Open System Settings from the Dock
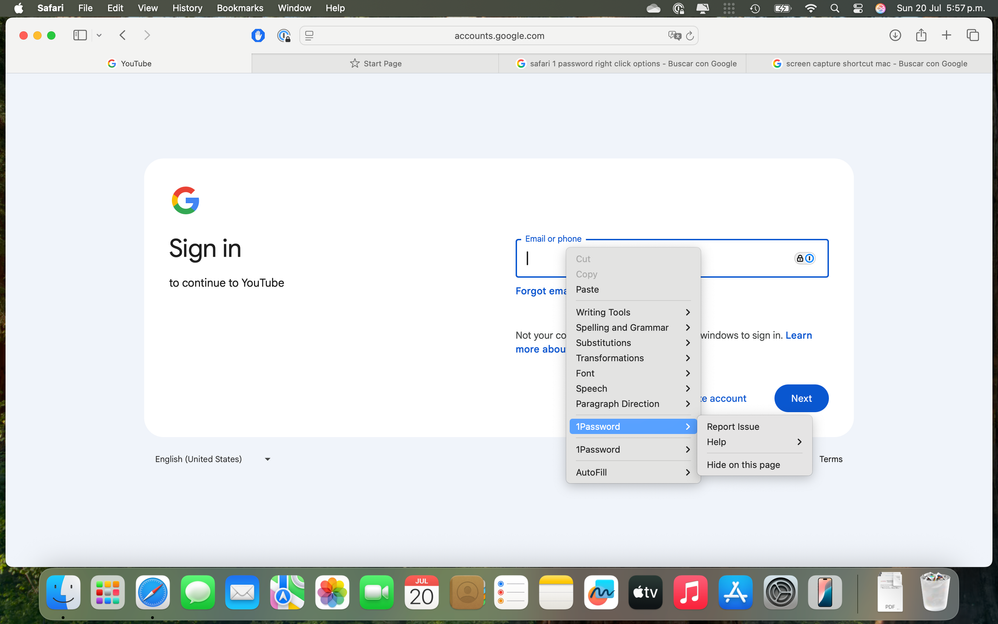998x624 pixels. click(x=780, y=593)
